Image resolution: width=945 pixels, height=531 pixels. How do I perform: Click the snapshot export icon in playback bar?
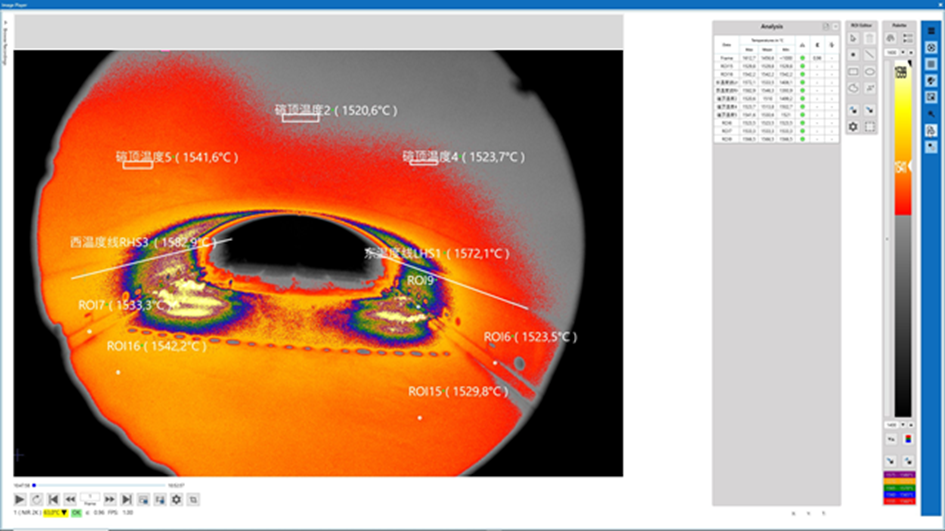click(143, 499)
